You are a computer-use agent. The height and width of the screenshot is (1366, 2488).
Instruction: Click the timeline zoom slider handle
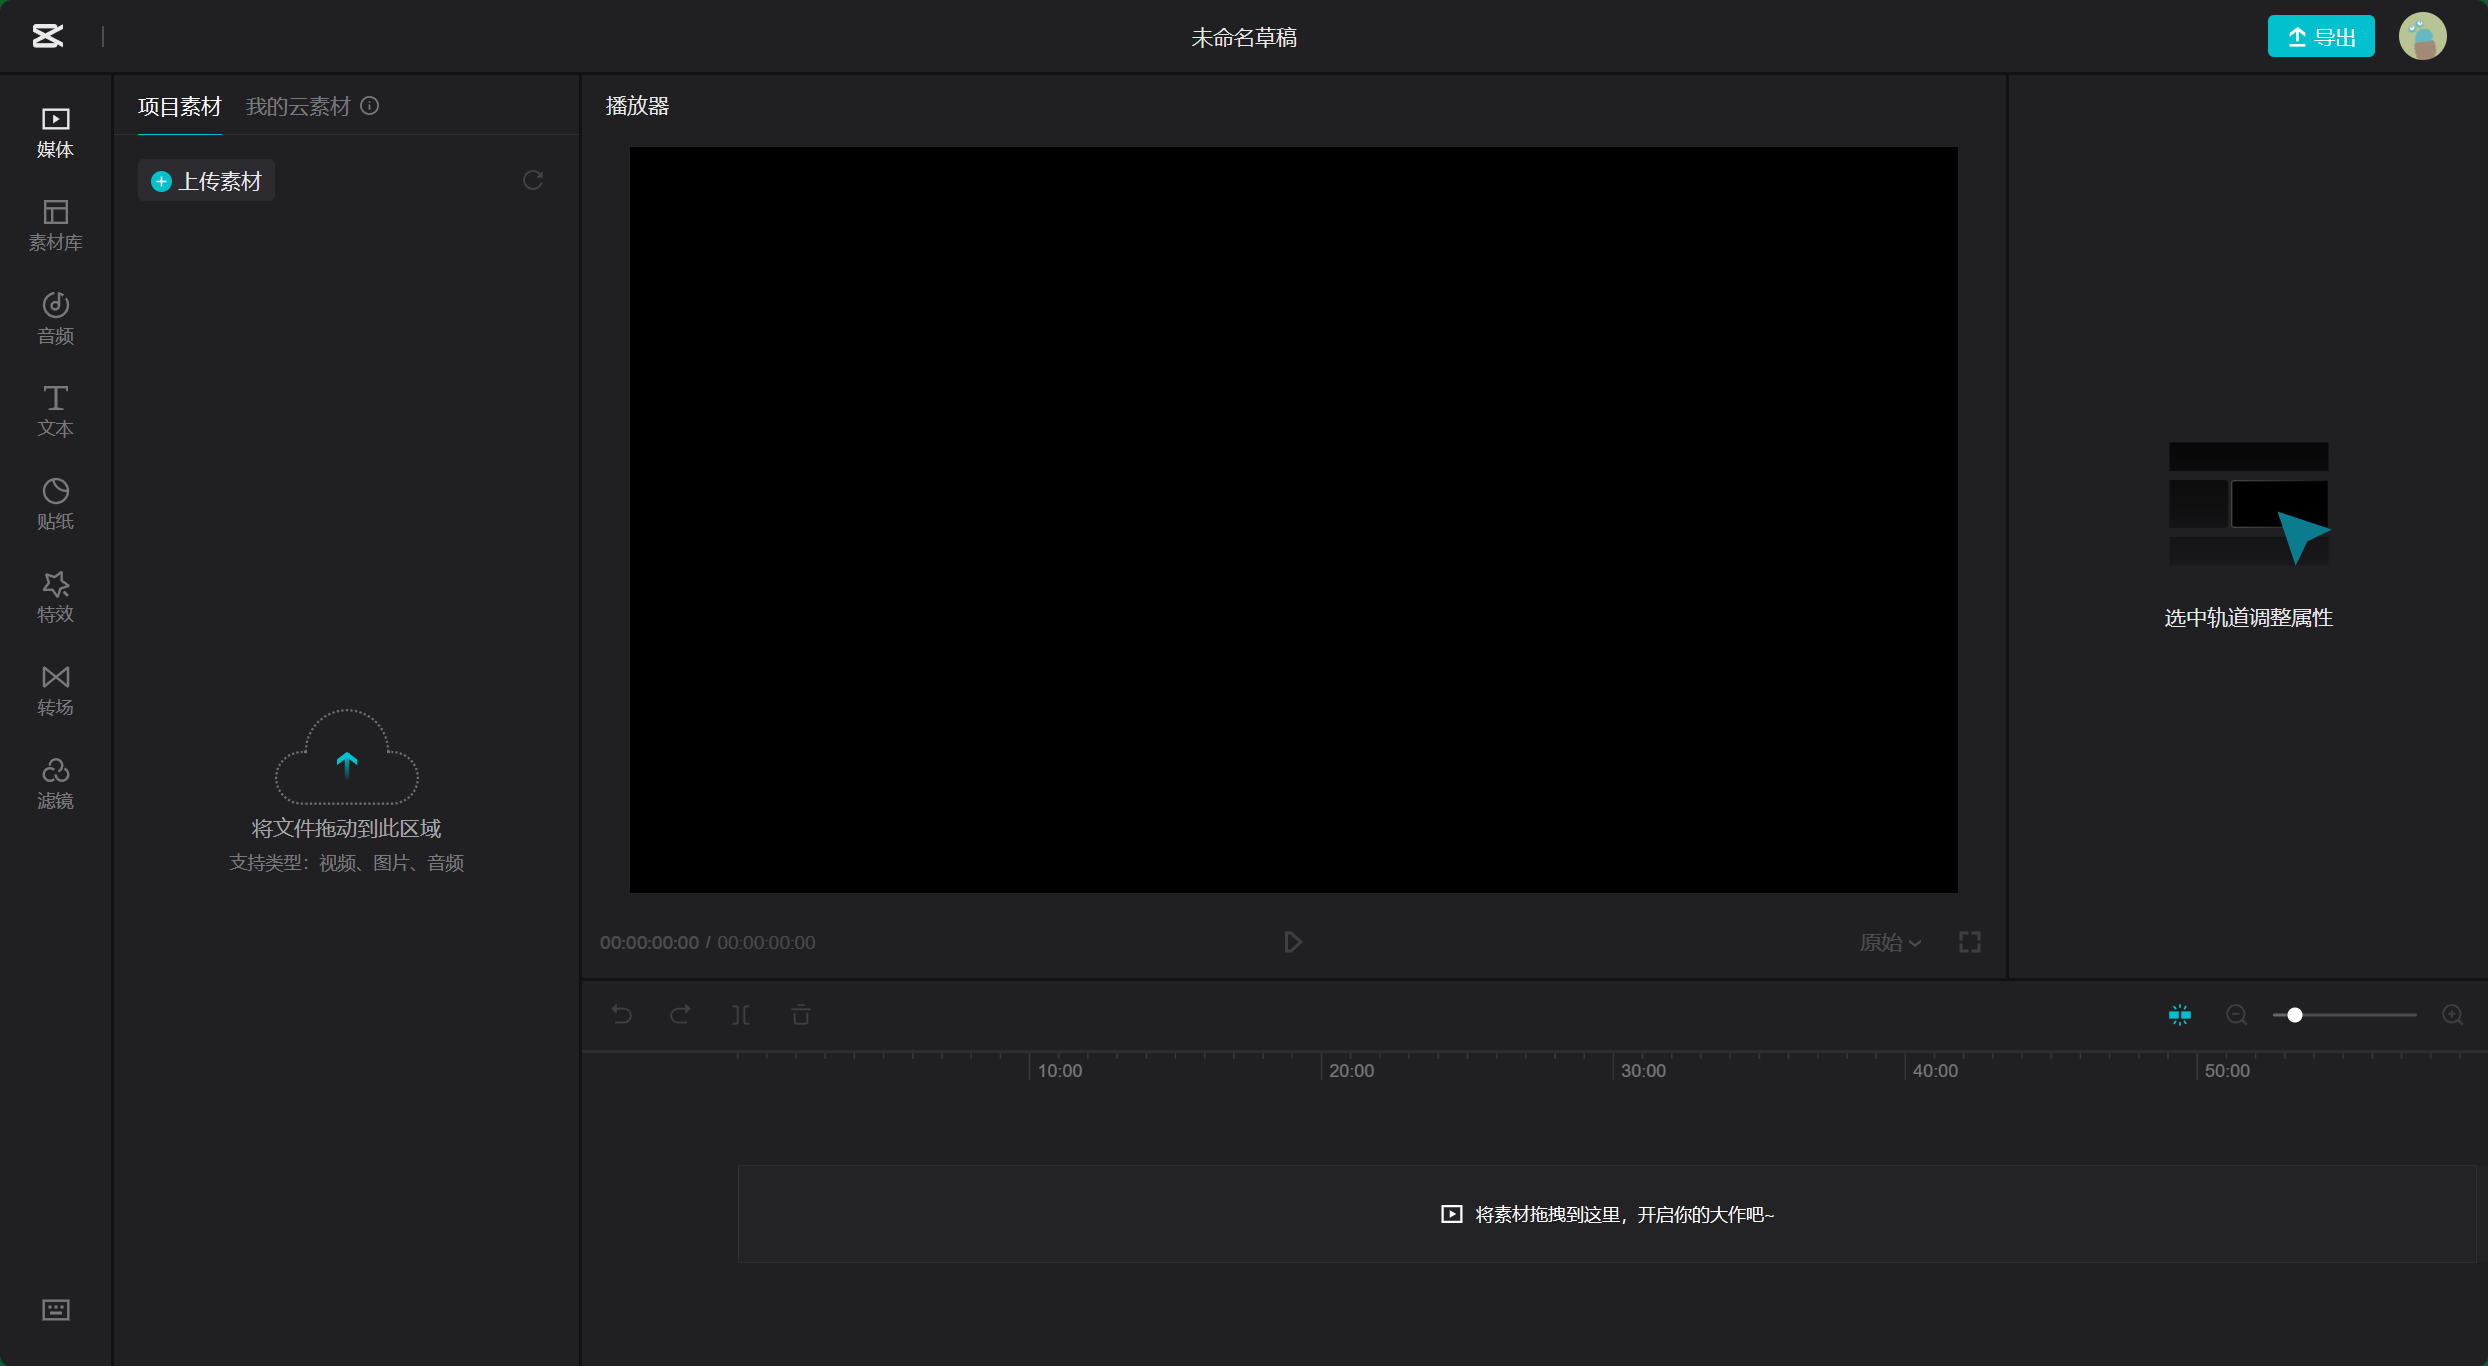point(2295,1015)
